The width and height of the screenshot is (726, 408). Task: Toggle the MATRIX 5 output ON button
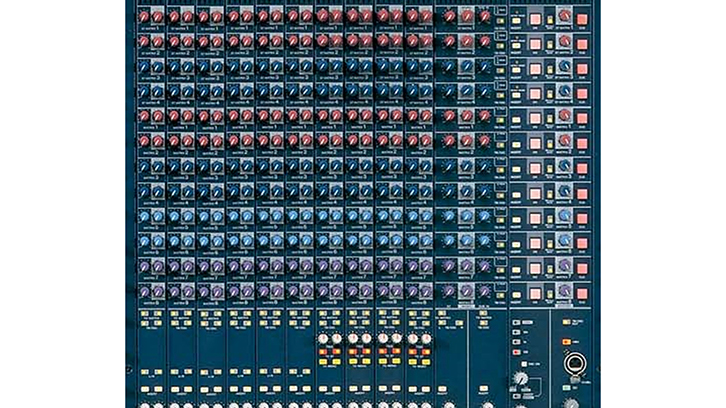[x=535, y=219]
